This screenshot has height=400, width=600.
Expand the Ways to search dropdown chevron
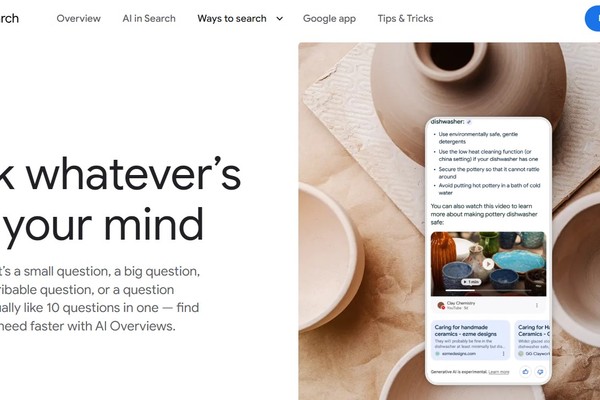280,18
